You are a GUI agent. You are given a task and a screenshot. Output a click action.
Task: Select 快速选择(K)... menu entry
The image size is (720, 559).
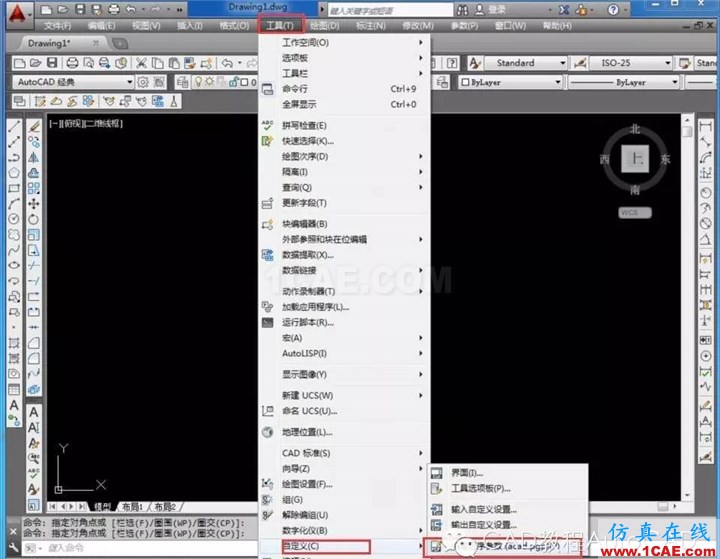[344, 141]
